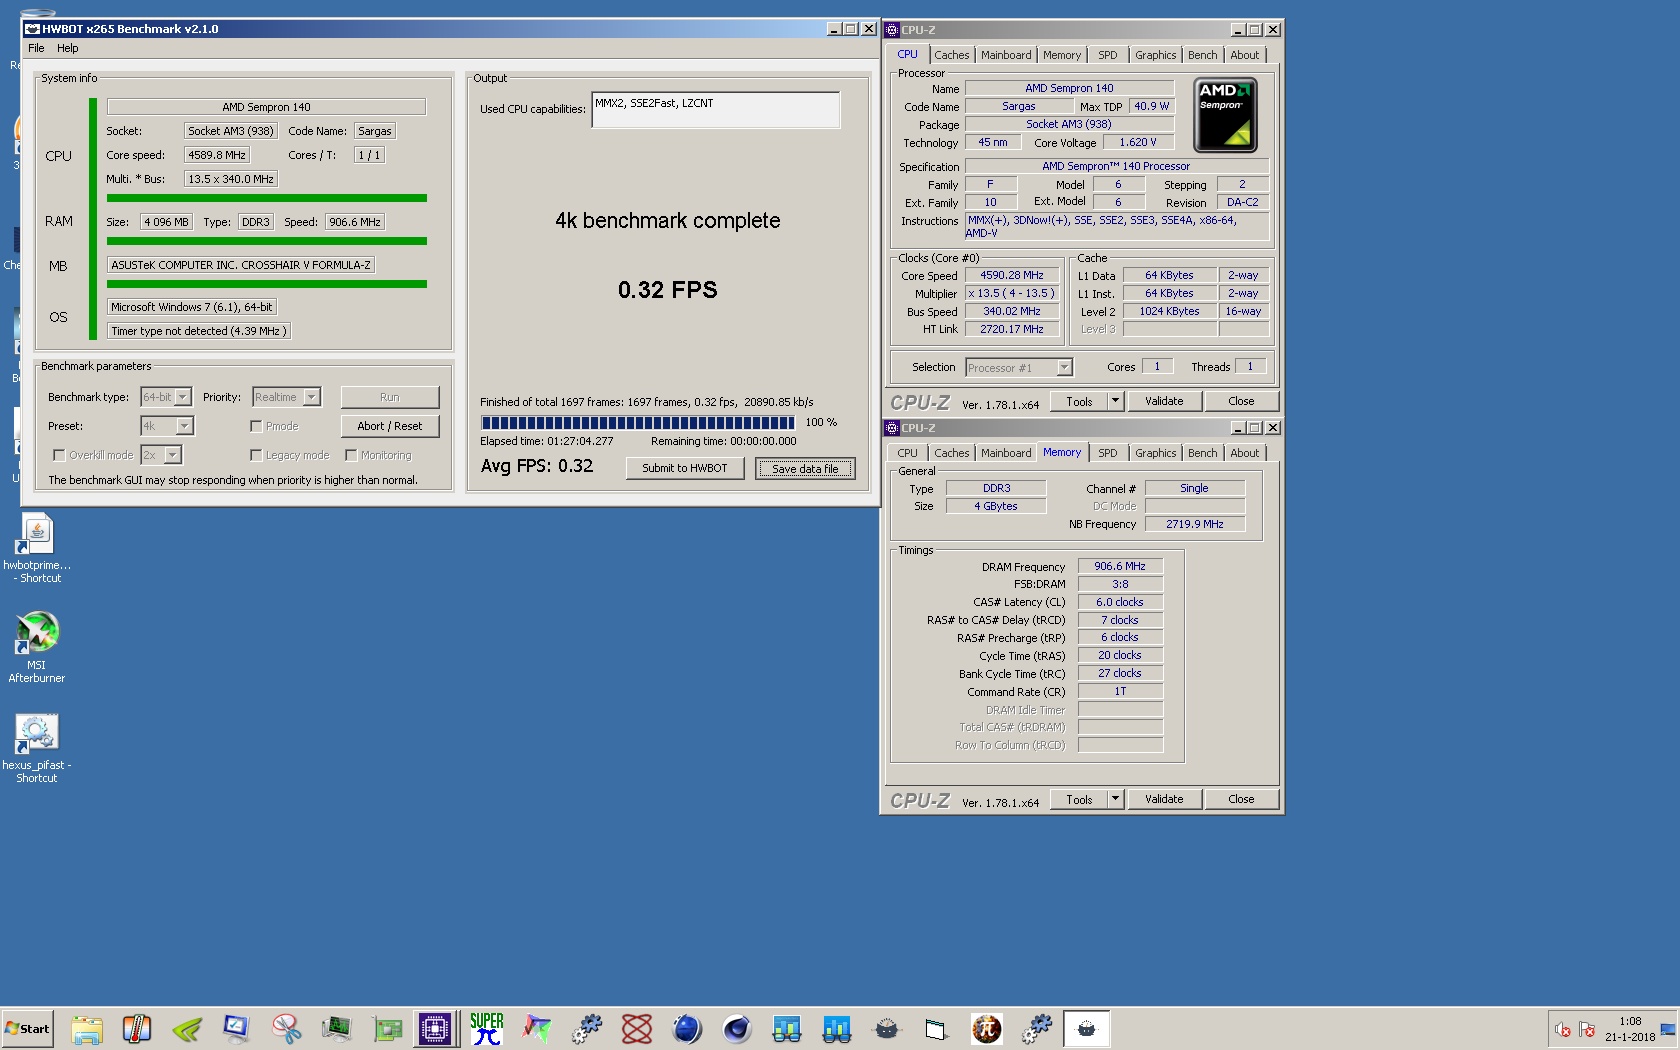Click the dark cat-face icon beside the white window icon
This screenshot has height=1050, width=1680.
click(x=887, y=1029)
